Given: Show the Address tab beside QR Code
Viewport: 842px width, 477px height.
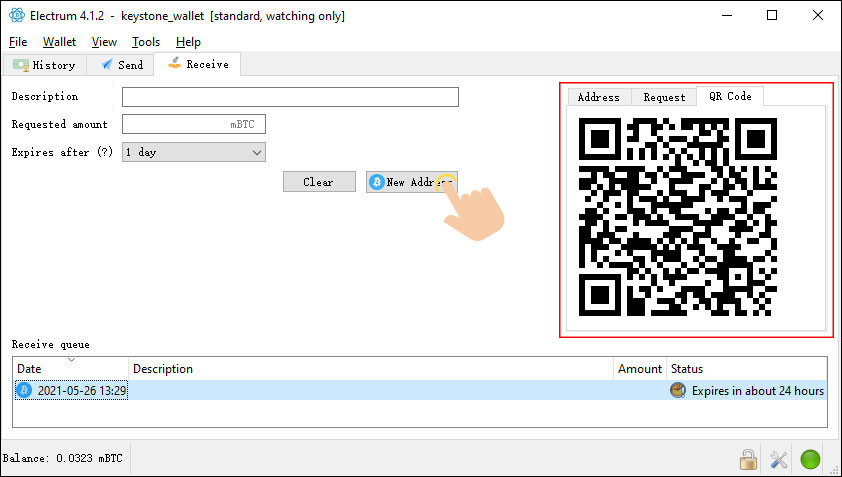Looking at the screenshot, I should point(598,97).
